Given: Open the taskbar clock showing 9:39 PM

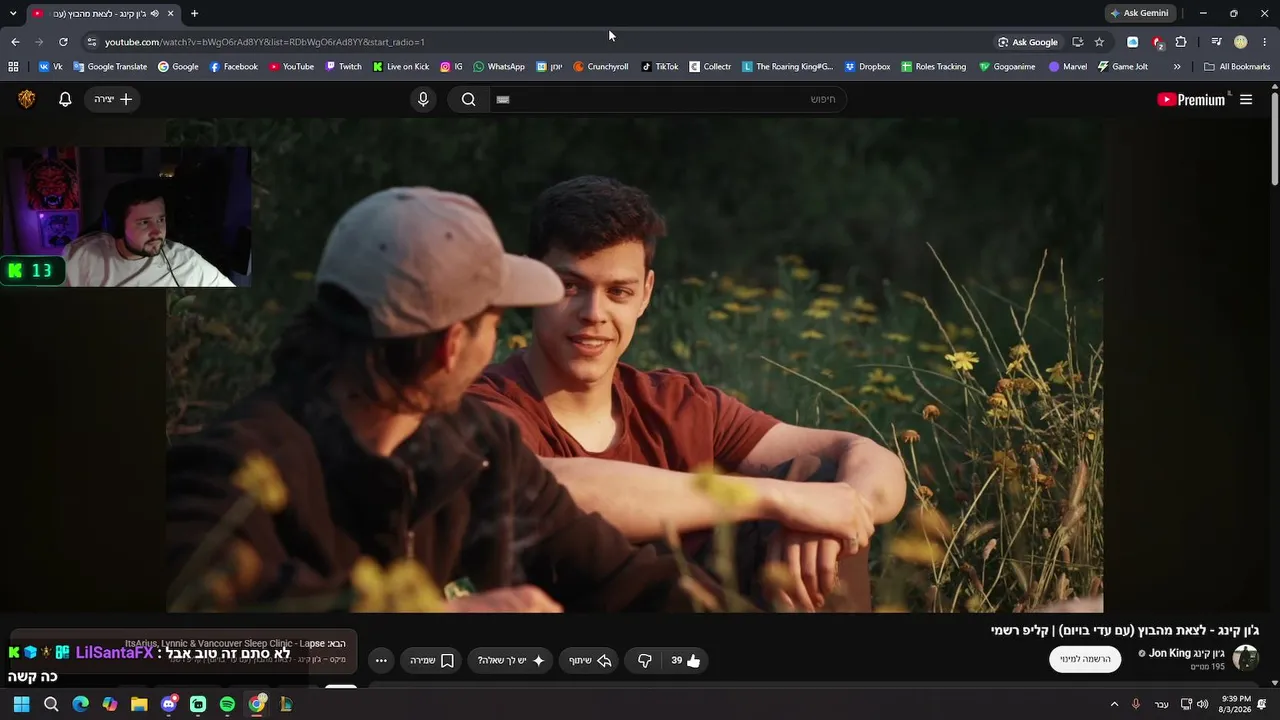Looking at the screenshot, I should click(1235, 704).
